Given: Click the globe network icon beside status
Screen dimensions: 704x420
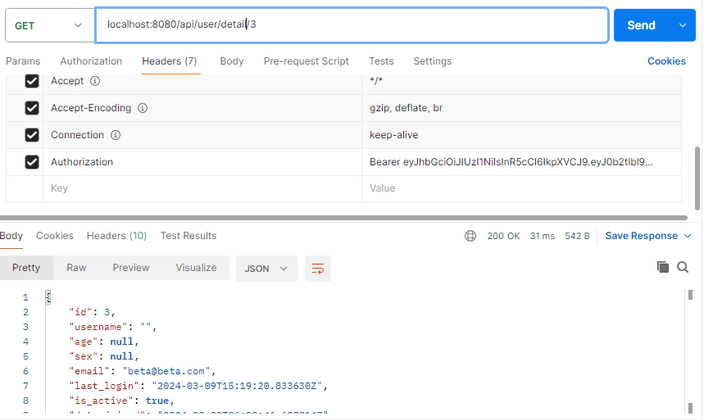Looking at the screenshot, I should click(471, 236).
